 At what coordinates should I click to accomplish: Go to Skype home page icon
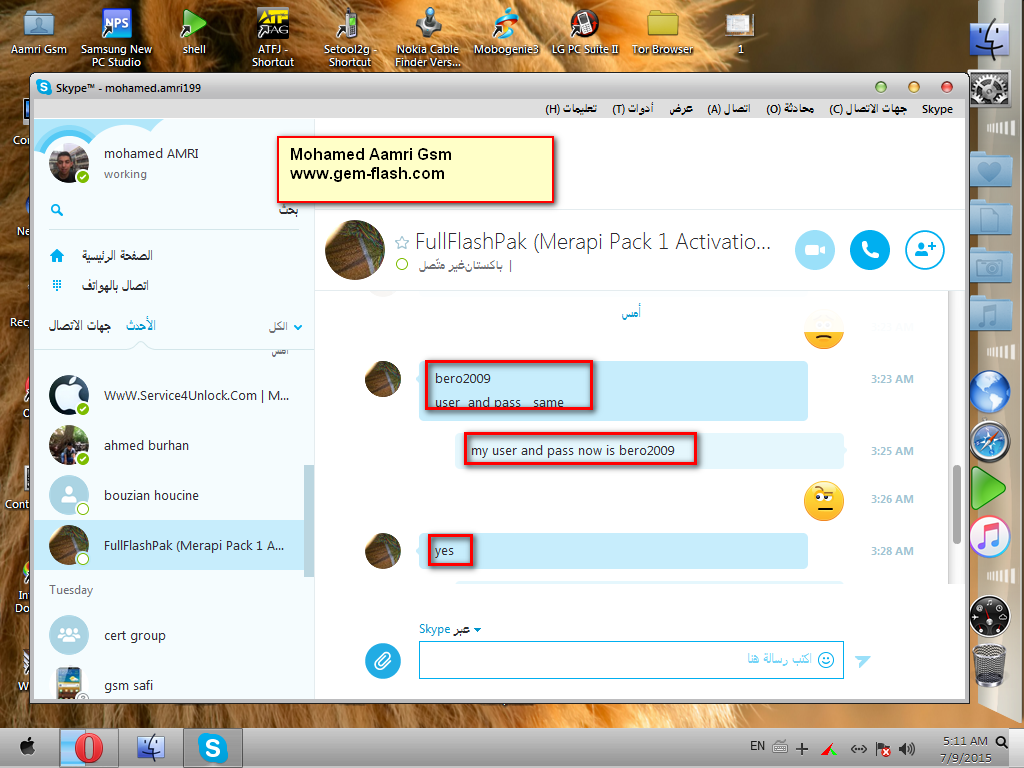point(57,255)
